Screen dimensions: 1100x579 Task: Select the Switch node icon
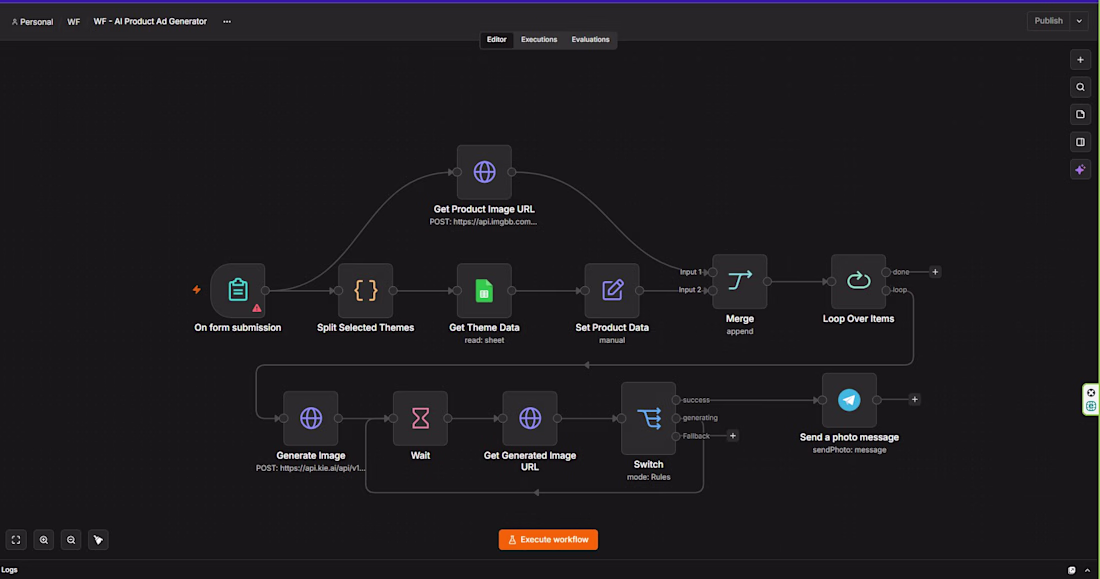pos(648,418)
